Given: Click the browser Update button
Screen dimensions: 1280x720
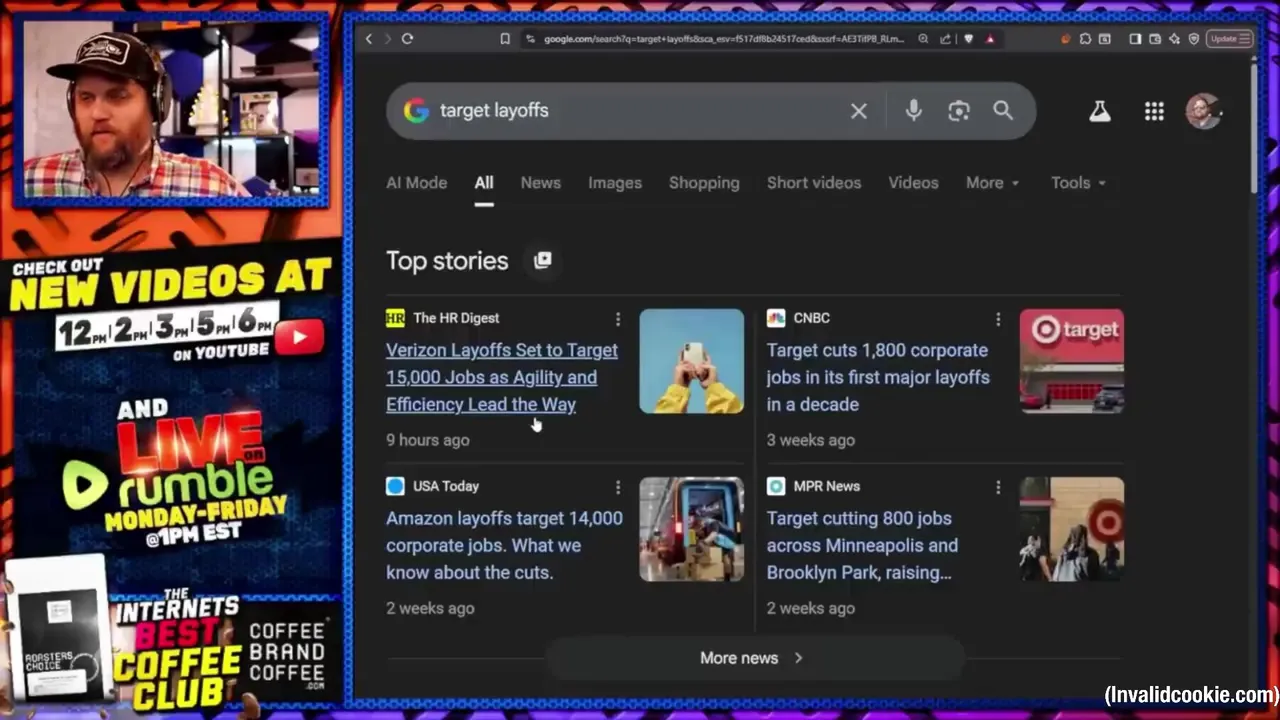Looking at the screenshot, I should 1229,39.
